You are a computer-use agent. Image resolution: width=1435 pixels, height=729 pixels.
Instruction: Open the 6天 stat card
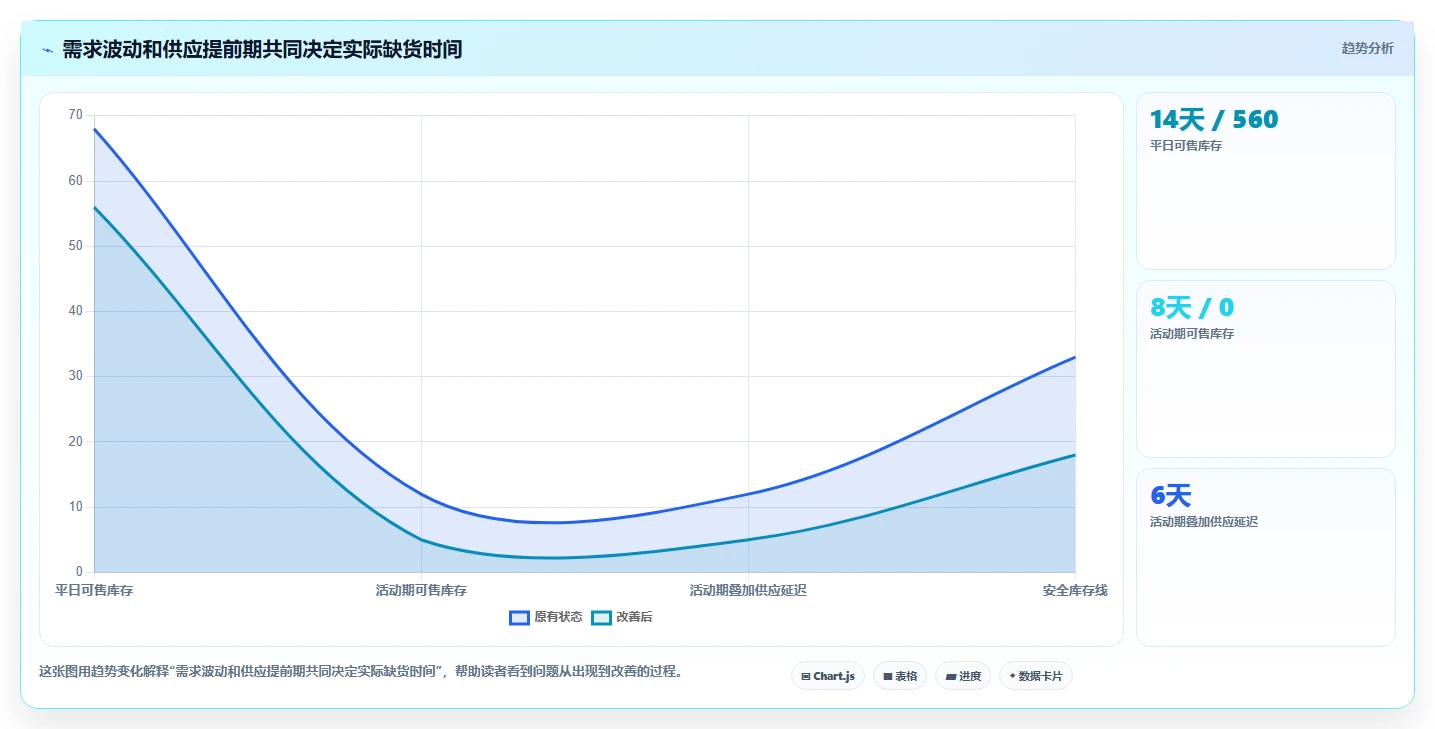click(x=1265, y=557)
